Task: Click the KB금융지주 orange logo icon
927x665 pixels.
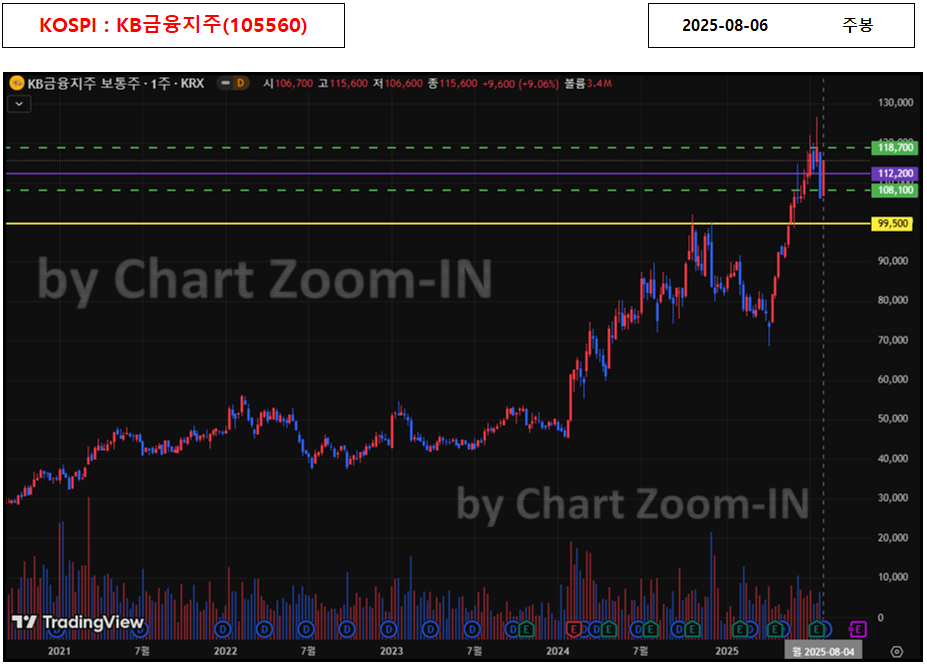Action: click(17, 83)
